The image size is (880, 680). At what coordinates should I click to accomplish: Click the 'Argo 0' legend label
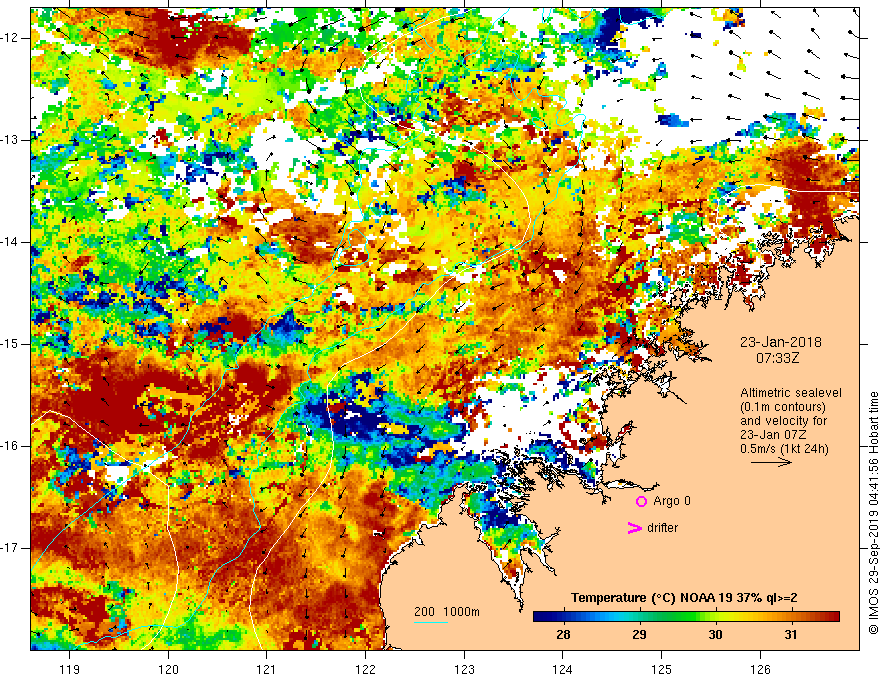point(672,501)
